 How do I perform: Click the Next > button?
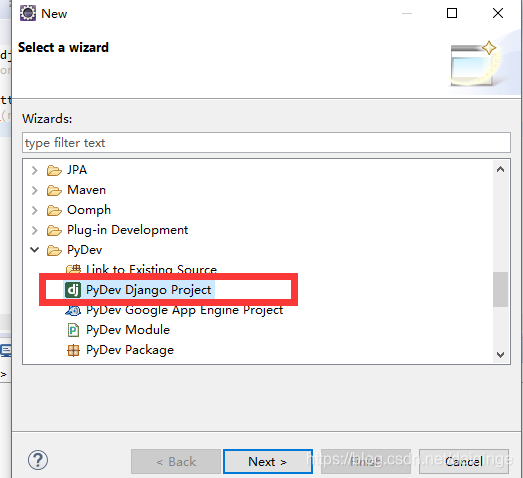[x=268, y=462]
